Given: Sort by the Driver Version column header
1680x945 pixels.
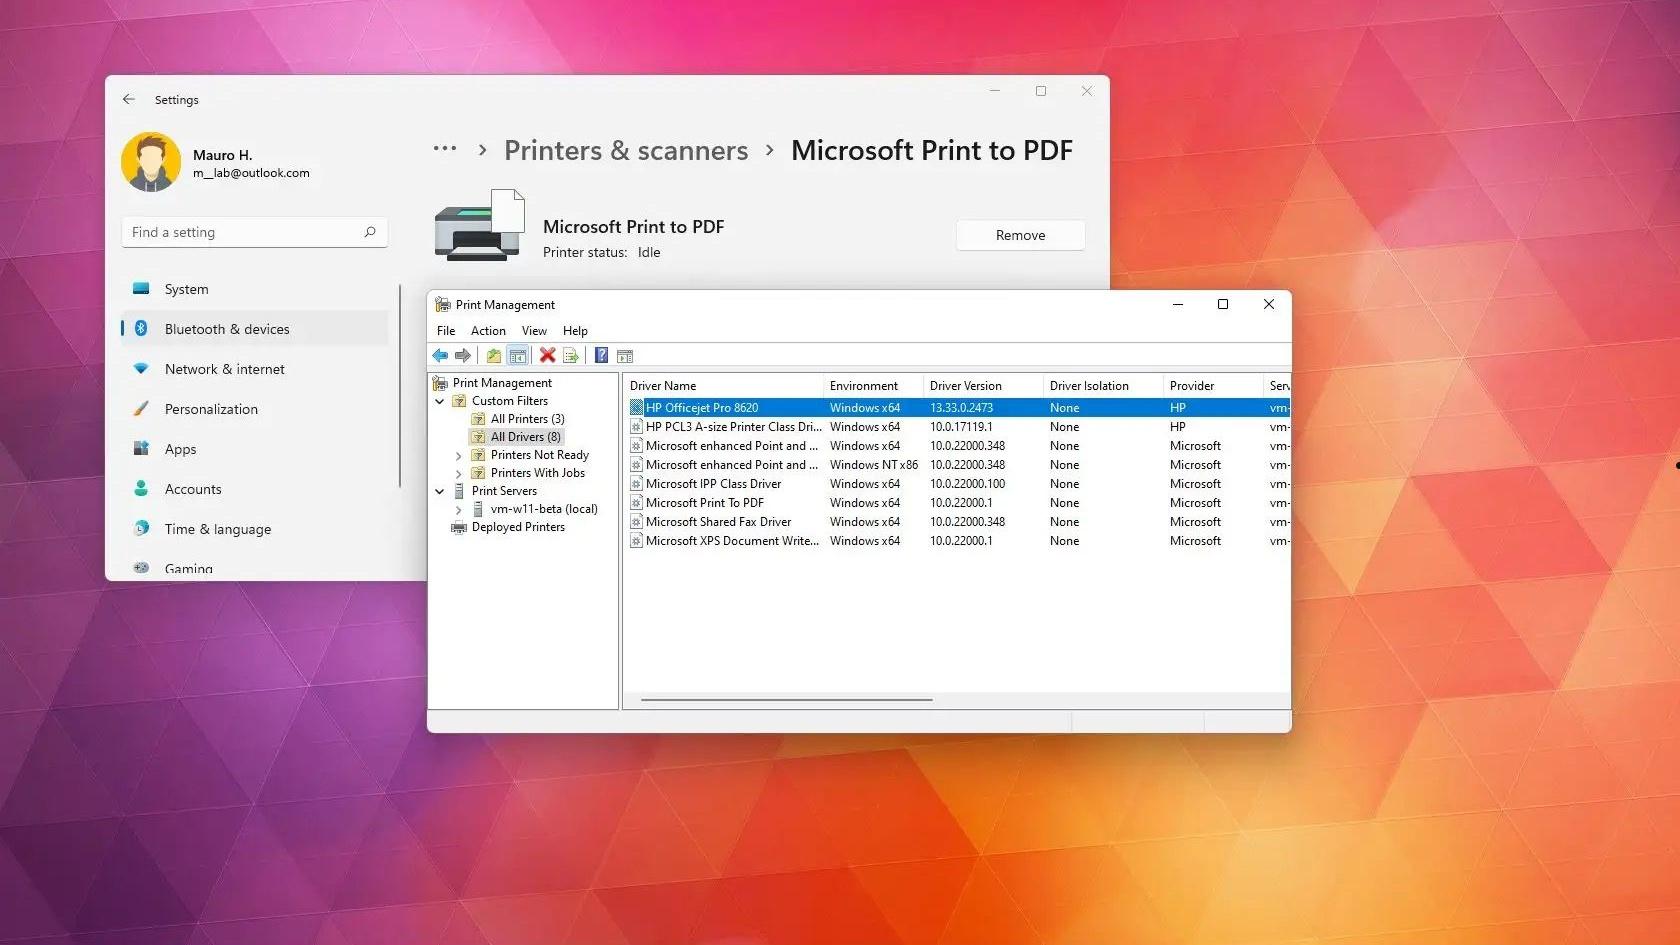Looking at the screenshot, I should (984, 385).
